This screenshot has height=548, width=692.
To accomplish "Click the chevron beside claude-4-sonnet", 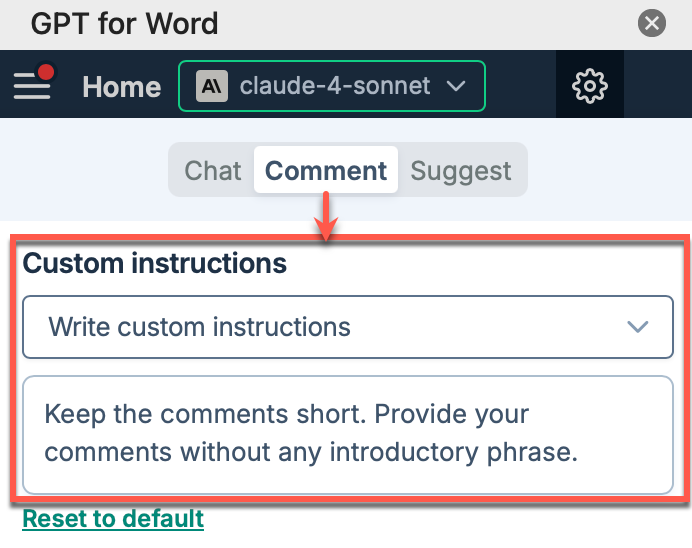I will 456,86.
